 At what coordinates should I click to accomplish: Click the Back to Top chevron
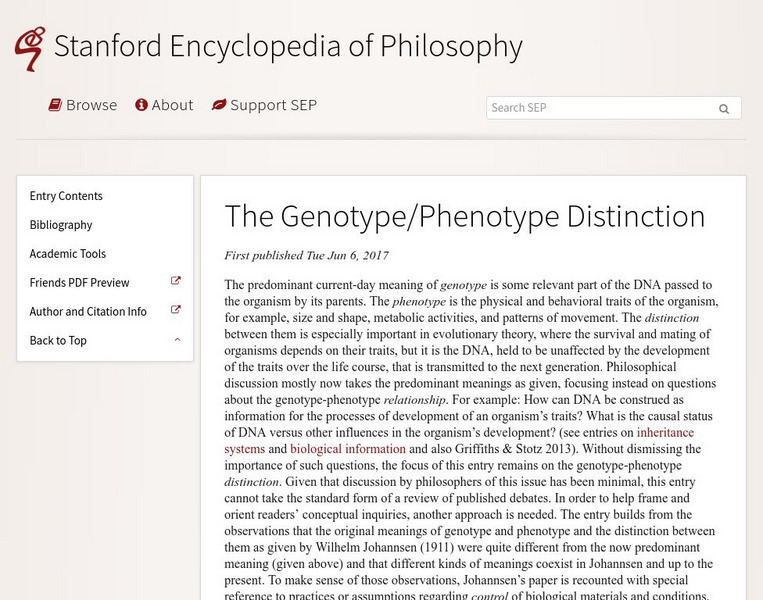(x=177, y=340)
